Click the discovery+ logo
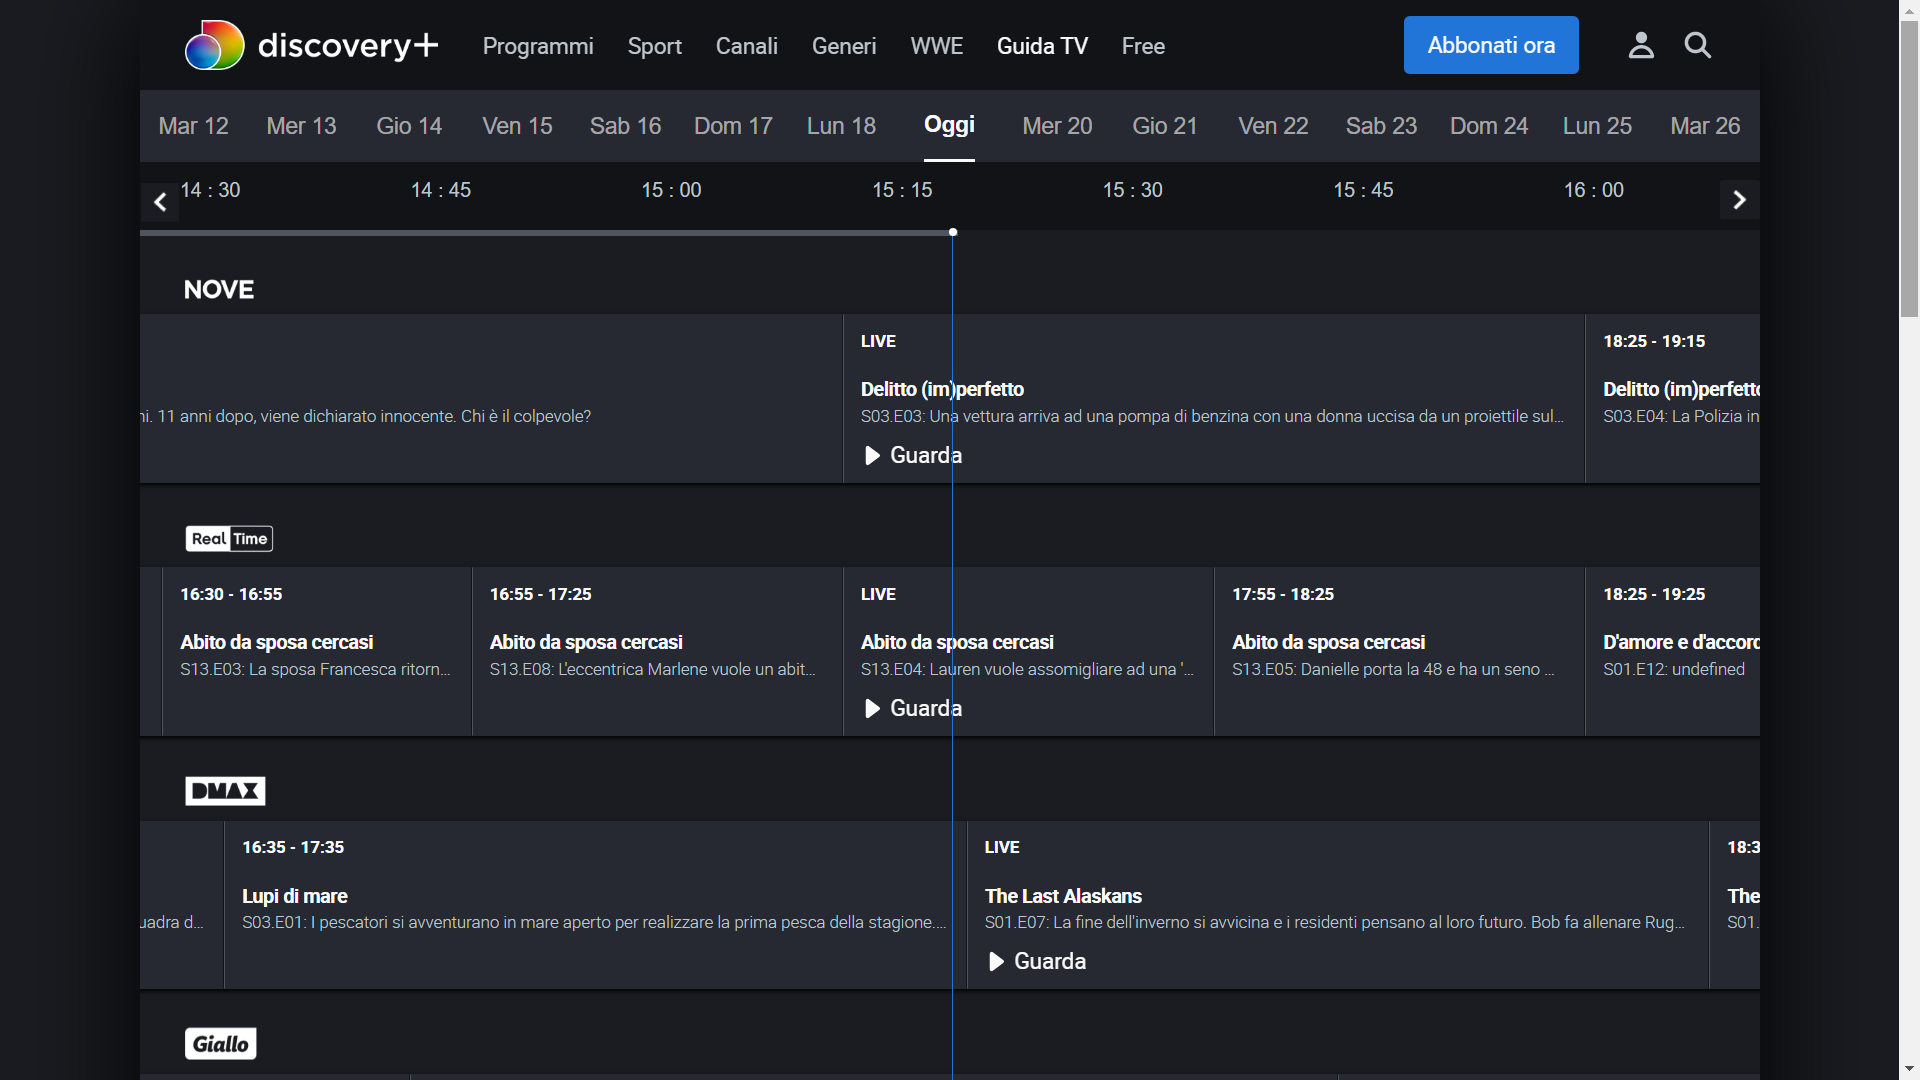Screen dimensions: 1920x1080 pyautogui.click(x=311, y=46)
